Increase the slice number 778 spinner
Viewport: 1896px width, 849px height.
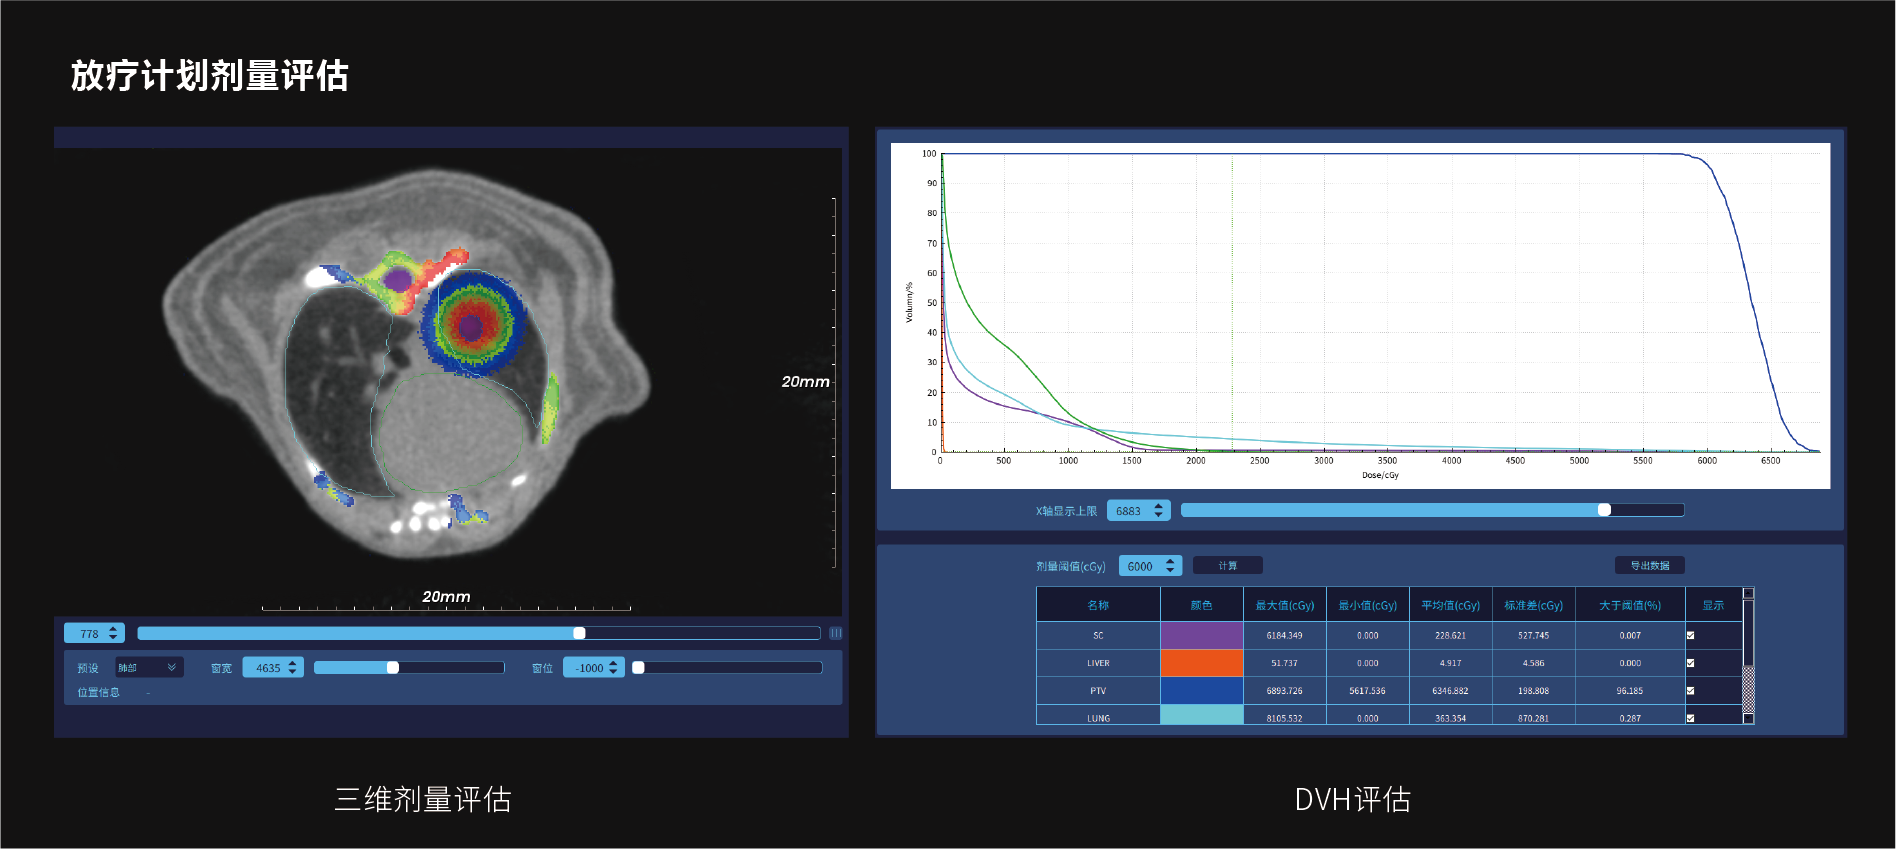tap(114, 629)
